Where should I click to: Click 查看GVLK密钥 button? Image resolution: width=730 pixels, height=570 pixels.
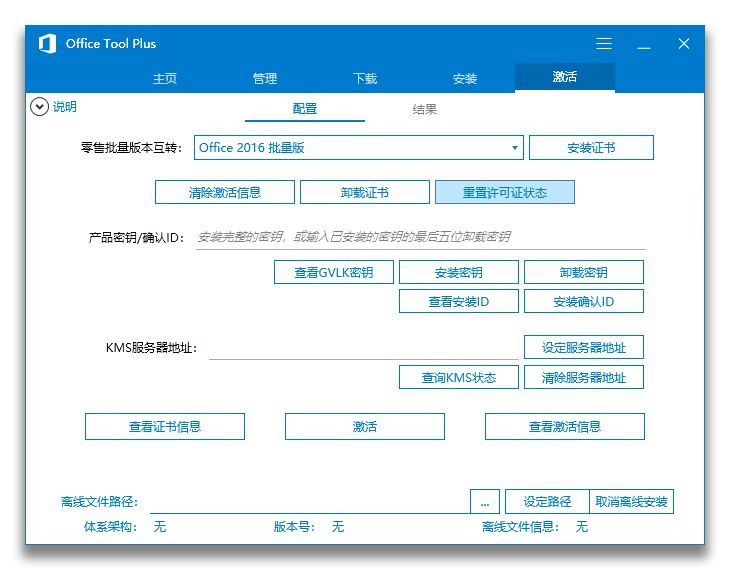pyautogui.click(x=334, y=272)
